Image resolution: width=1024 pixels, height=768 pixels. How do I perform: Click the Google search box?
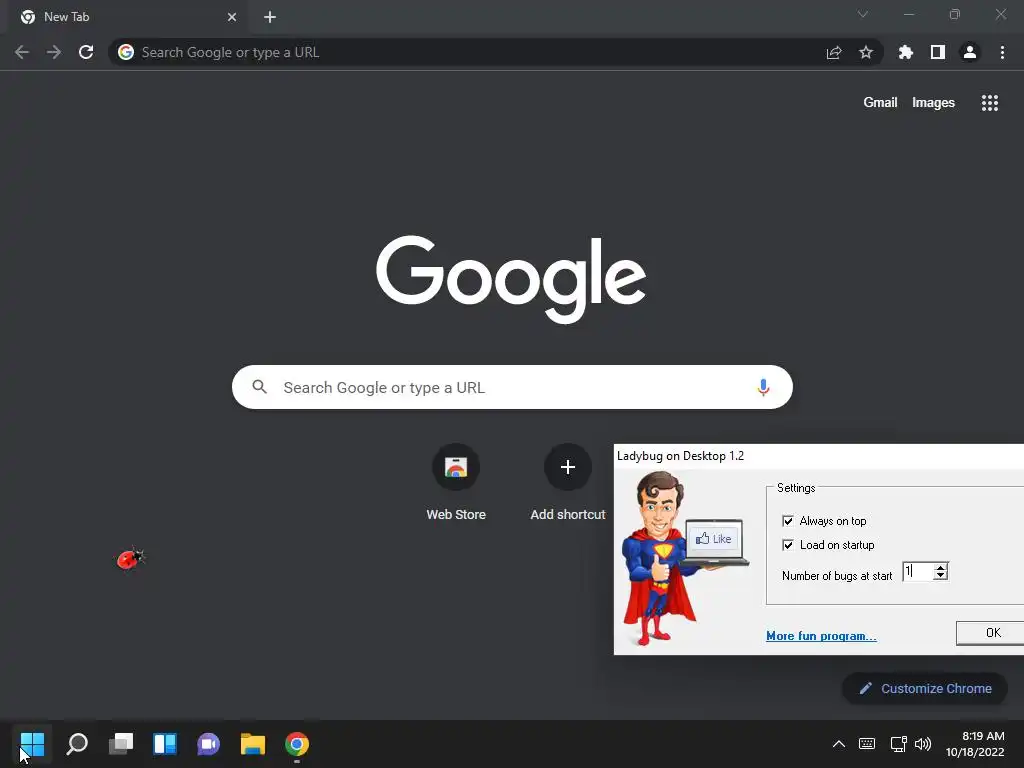click(512, 387)
